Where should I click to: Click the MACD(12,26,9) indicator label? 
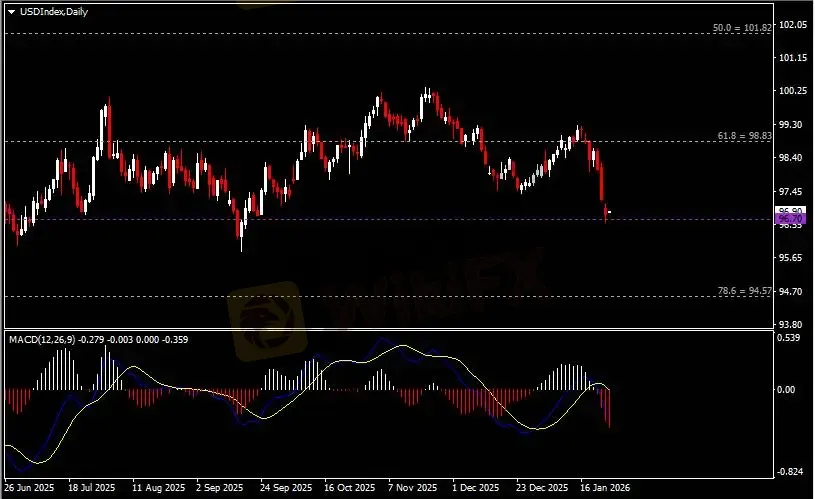42,339
